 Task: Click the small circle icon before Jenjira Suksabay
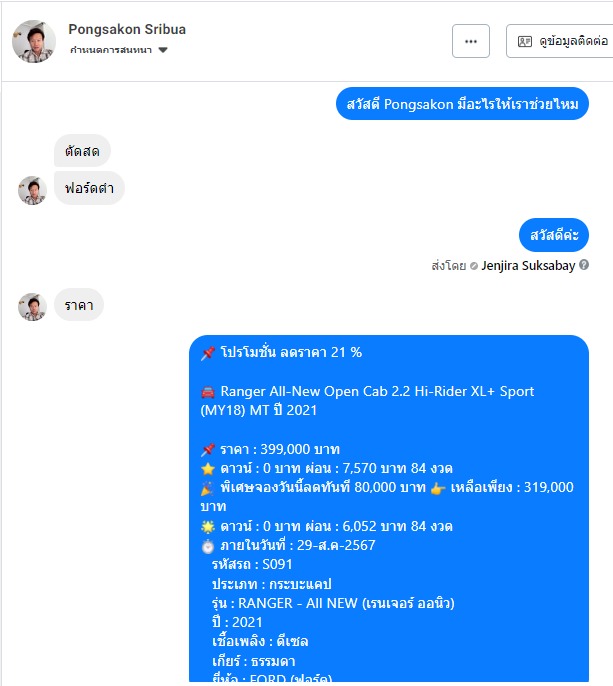coord(474,266)
